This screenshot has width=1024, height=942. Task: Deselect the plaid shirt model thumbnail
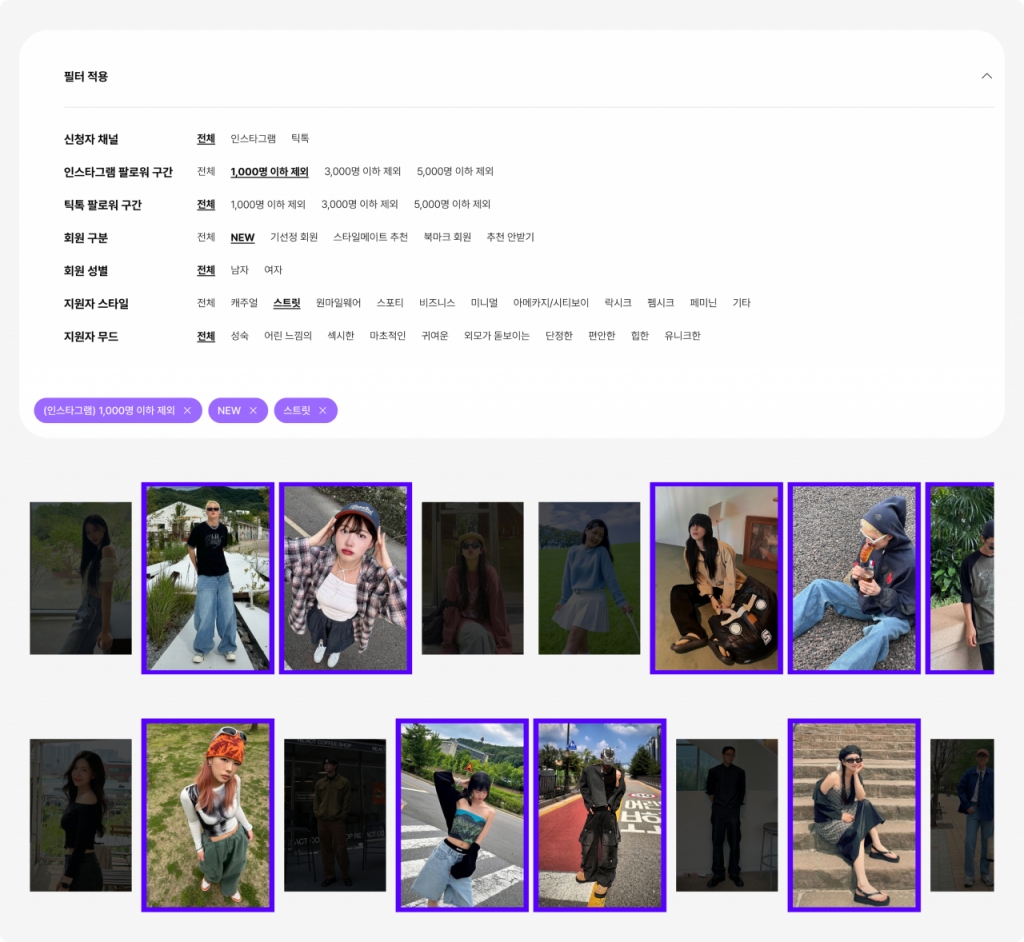click(x=345, y=578)
